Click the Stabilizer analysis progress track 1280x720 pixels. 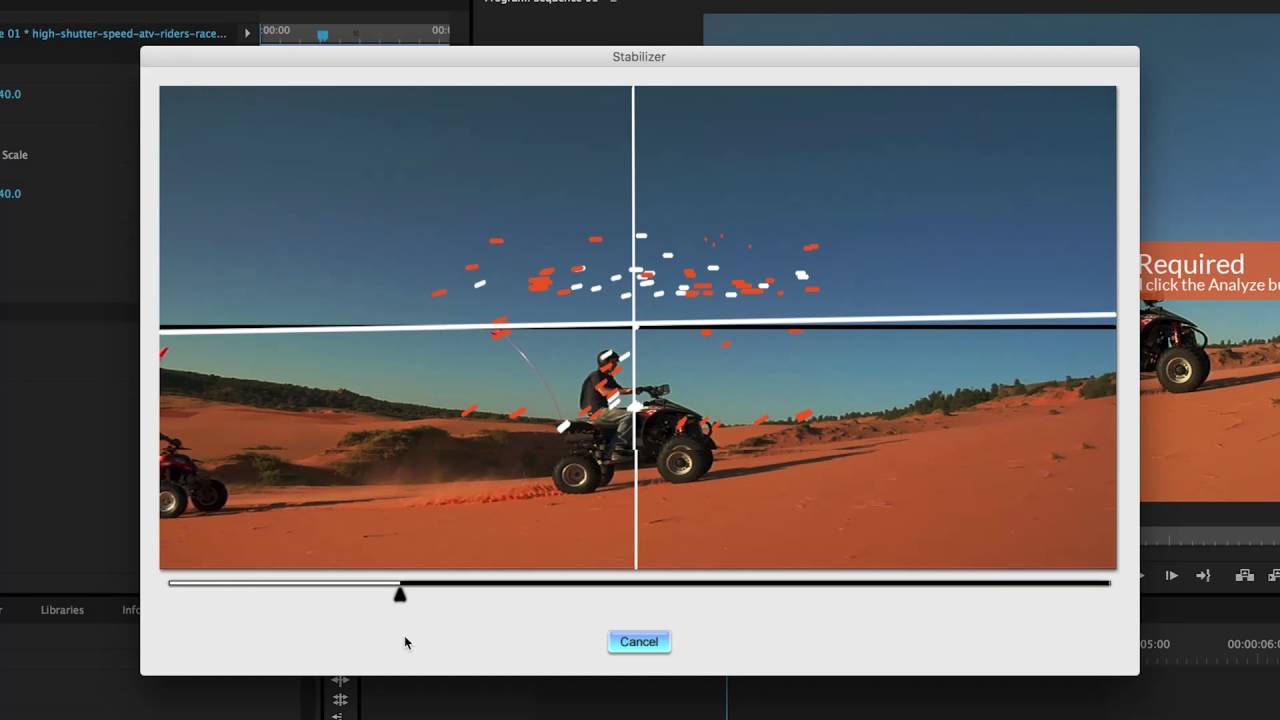[639, 583]
